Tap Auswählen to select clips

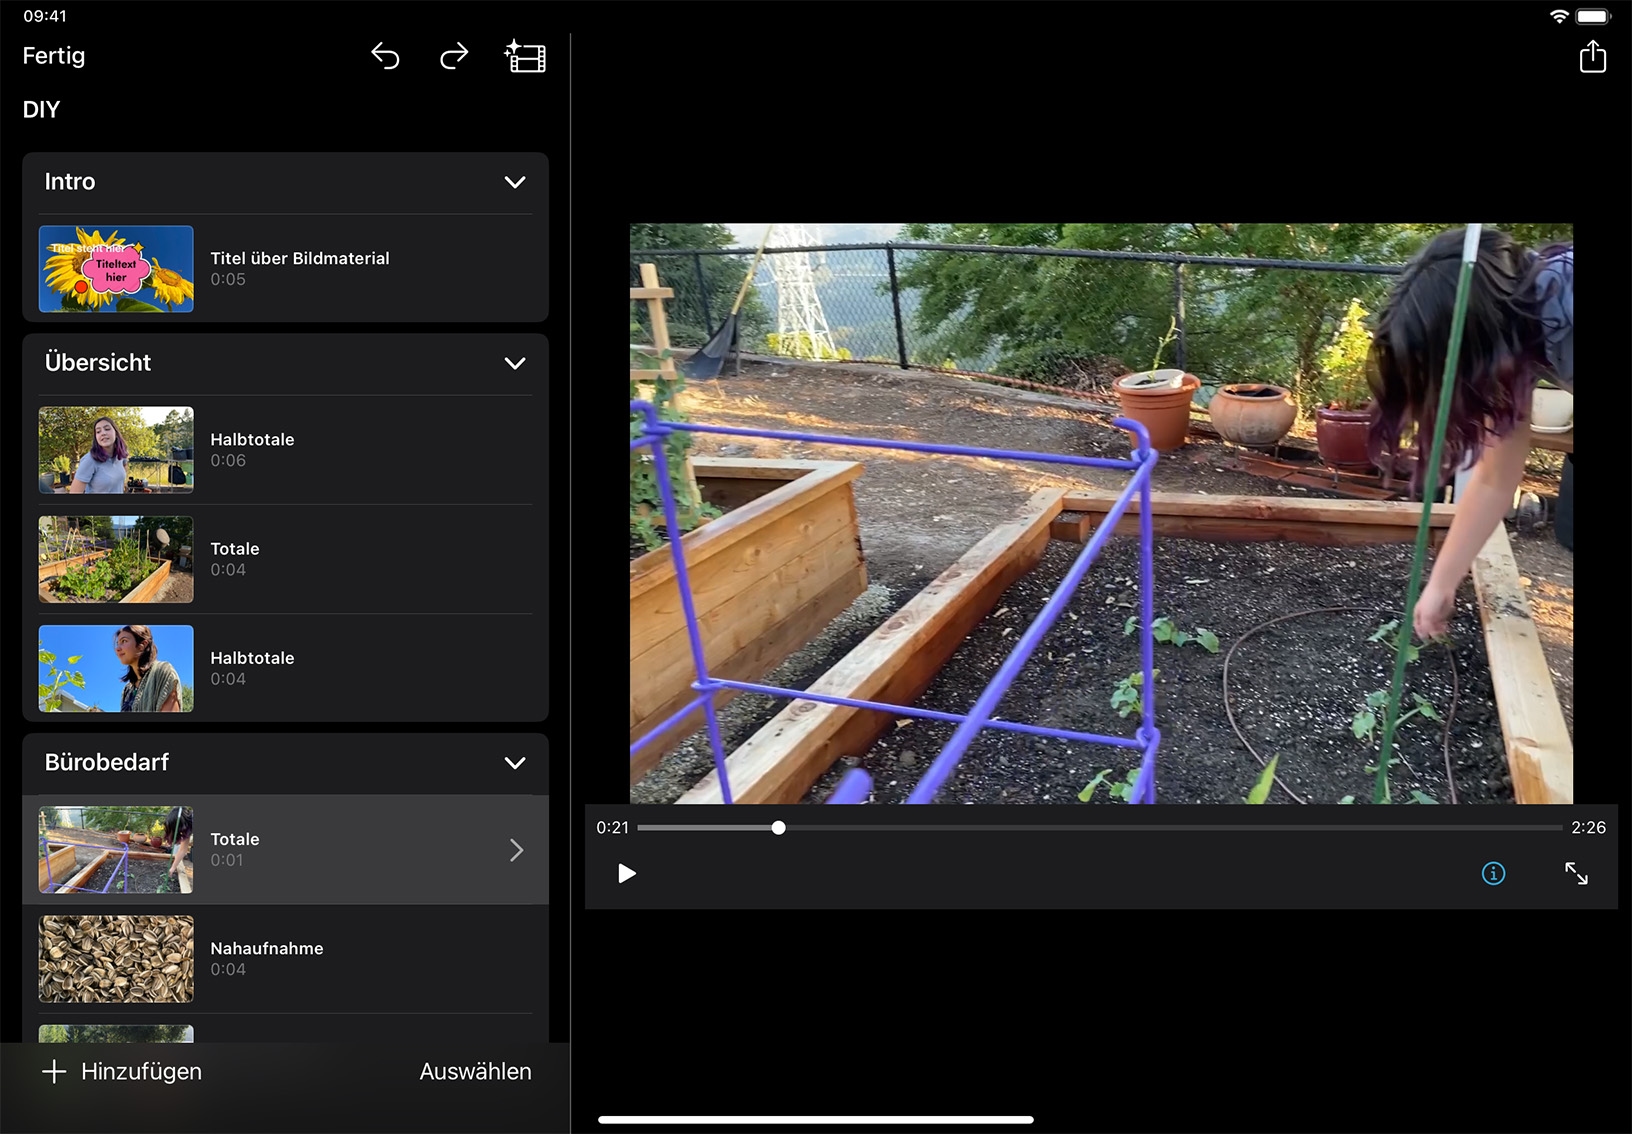[x=475, y=1071]
